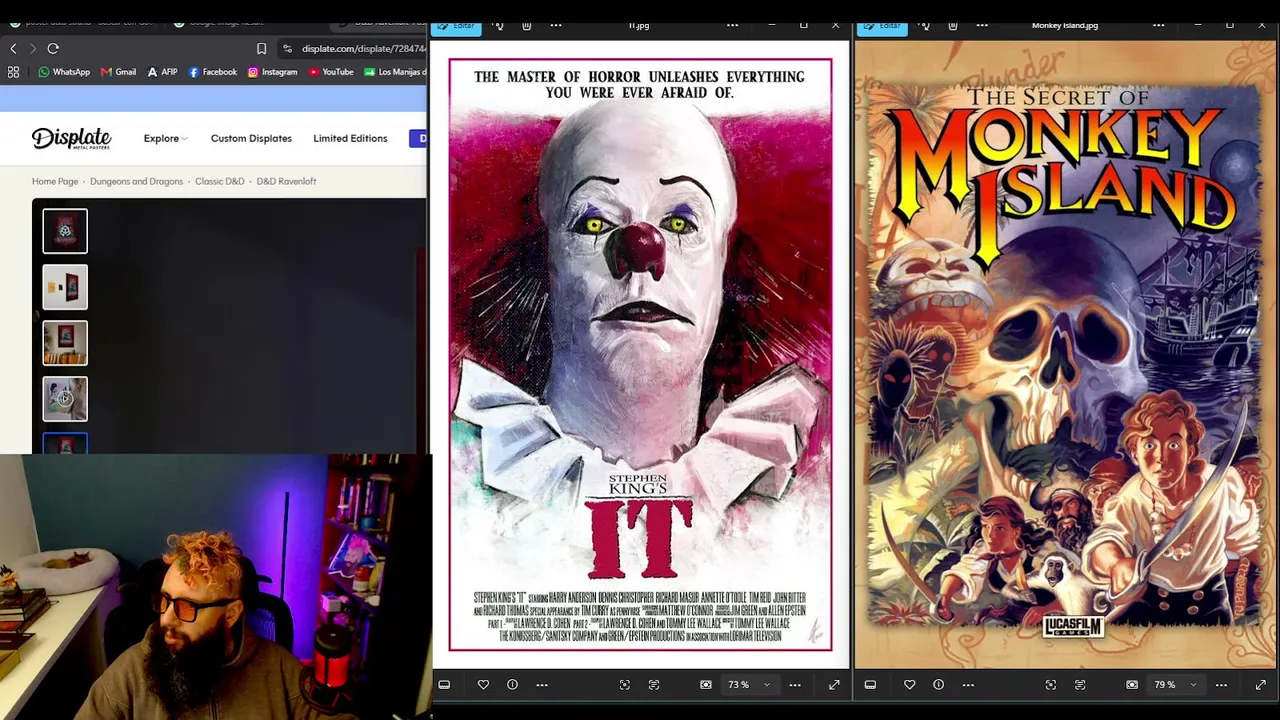Click the second scan-frame icon in IT.jpg viewer's bottom bar
Screen dimensions: 1280x720
tap(654, 685)
